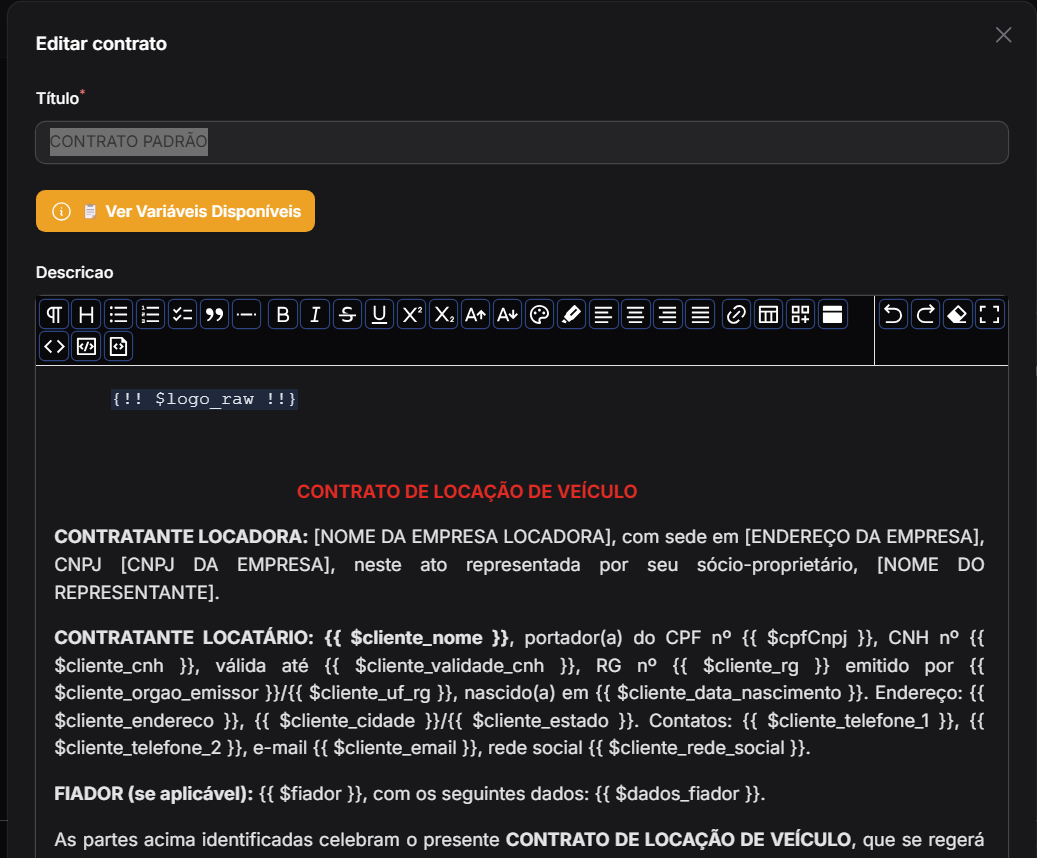Click the {!! $logo_raw !!} code snippet
The image size is (1037, 858).
204,399
